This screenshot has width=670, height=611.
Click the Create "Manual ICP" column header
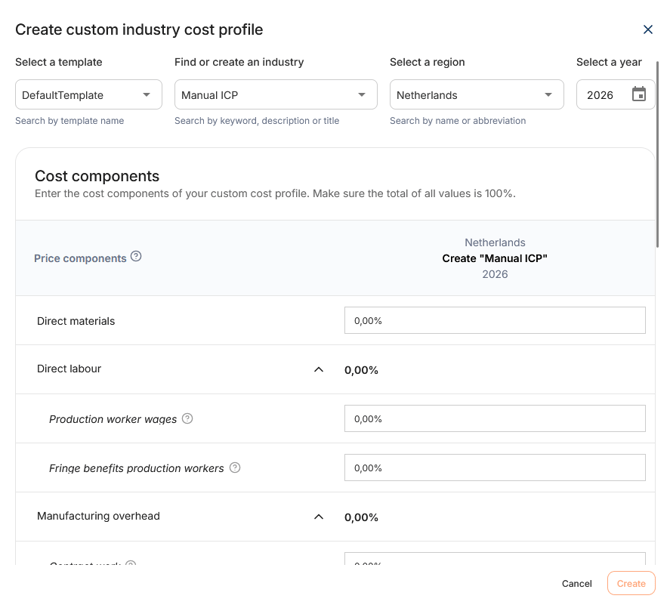click(x=495, y=258)
